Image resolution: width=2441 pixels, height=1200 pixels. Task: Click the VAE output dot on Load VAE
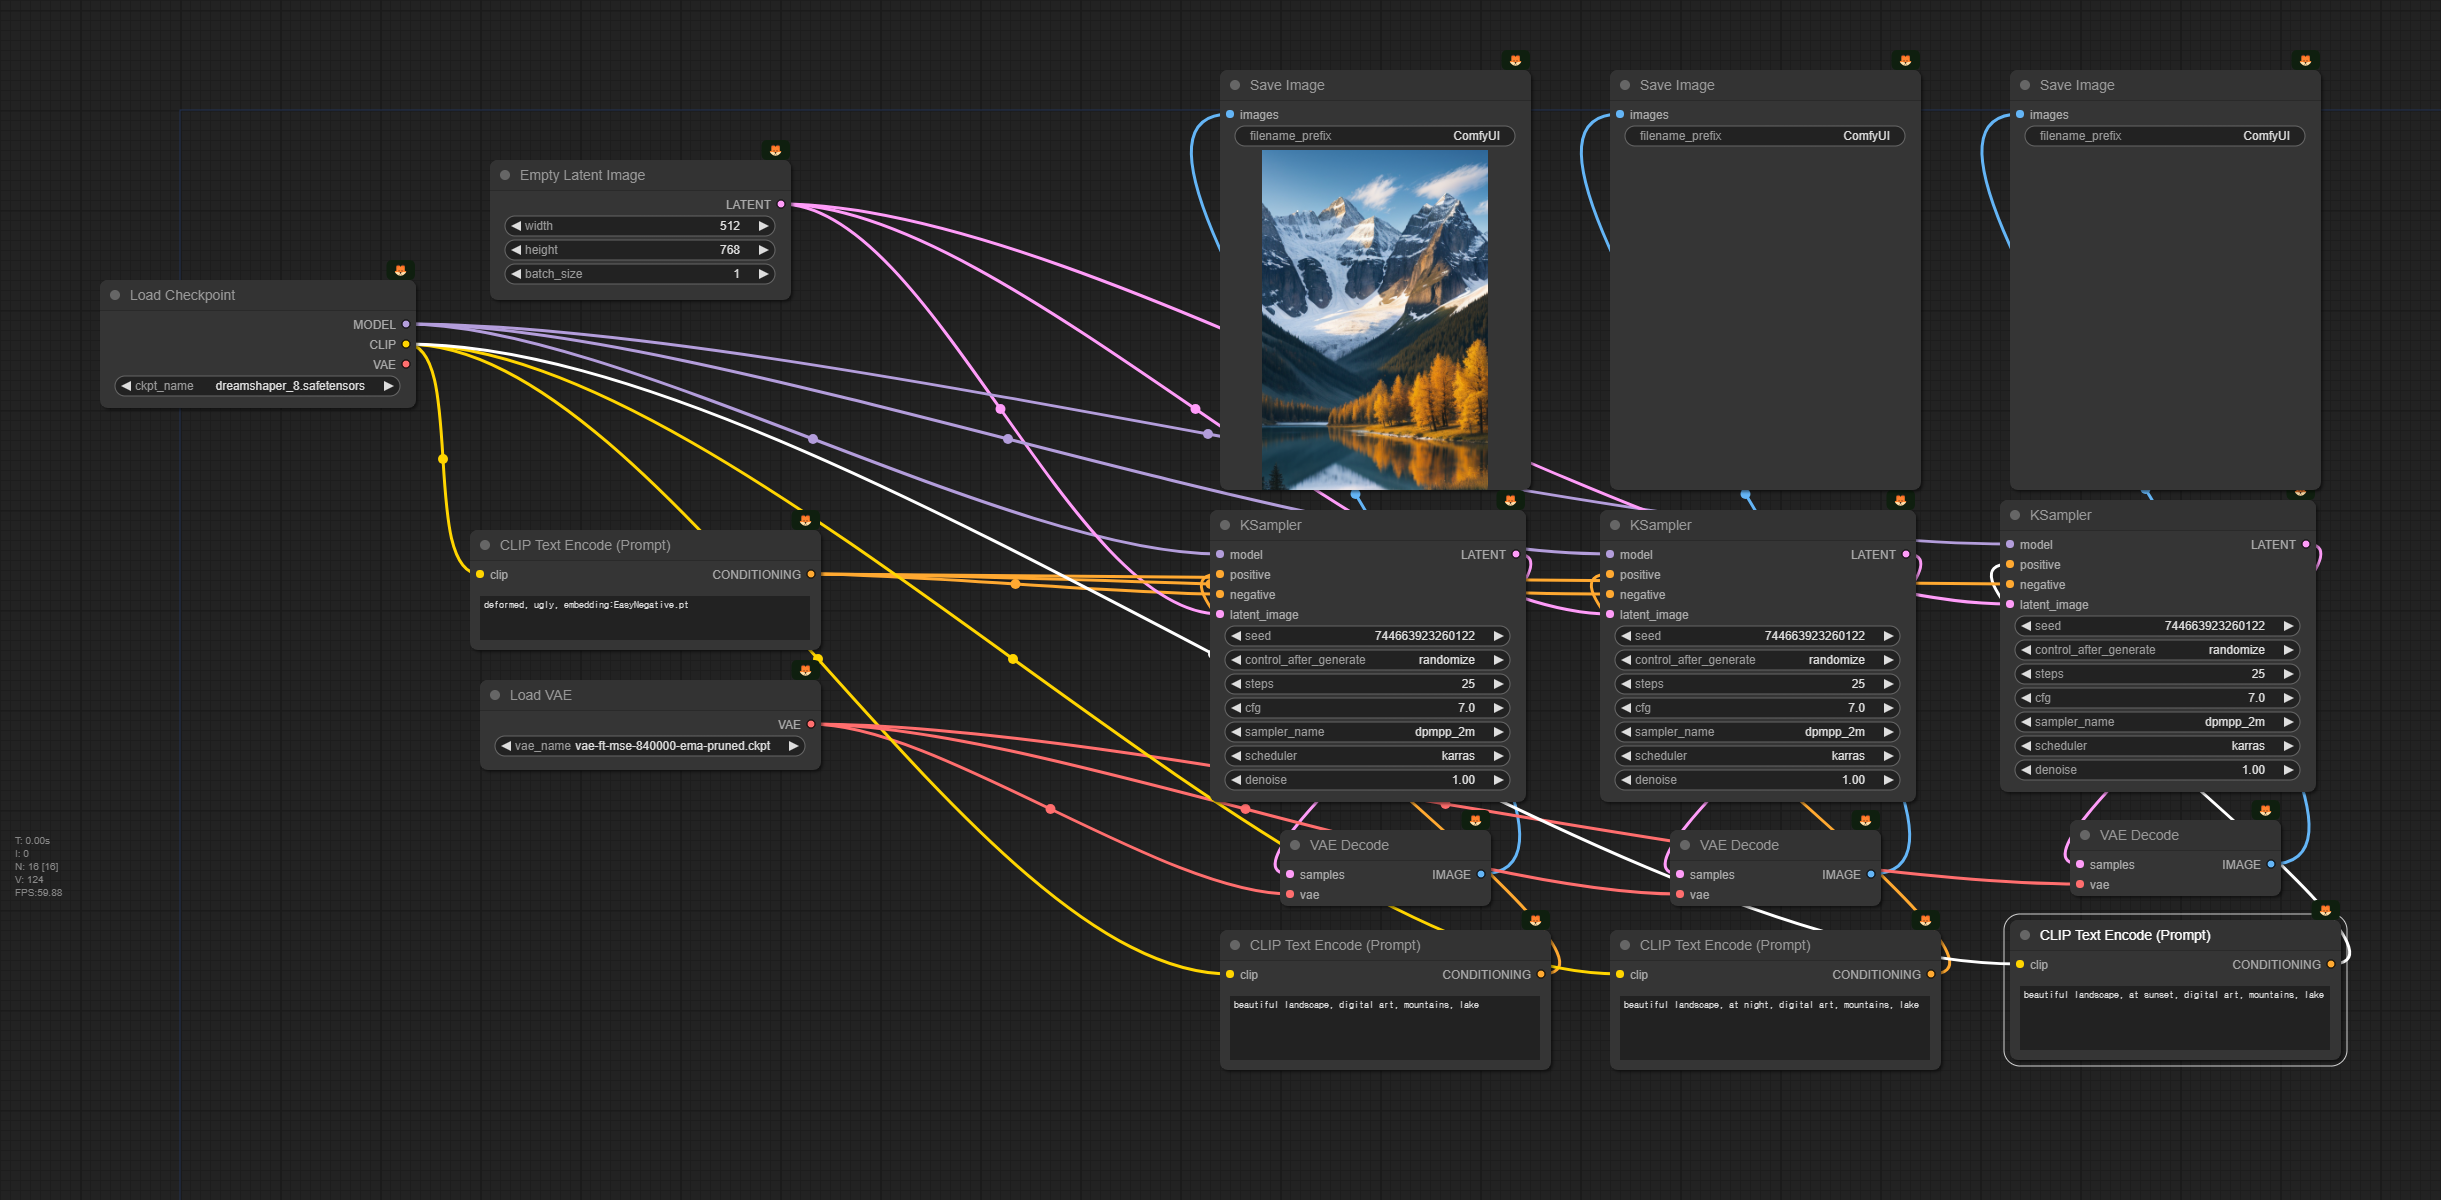click(811, 724)
